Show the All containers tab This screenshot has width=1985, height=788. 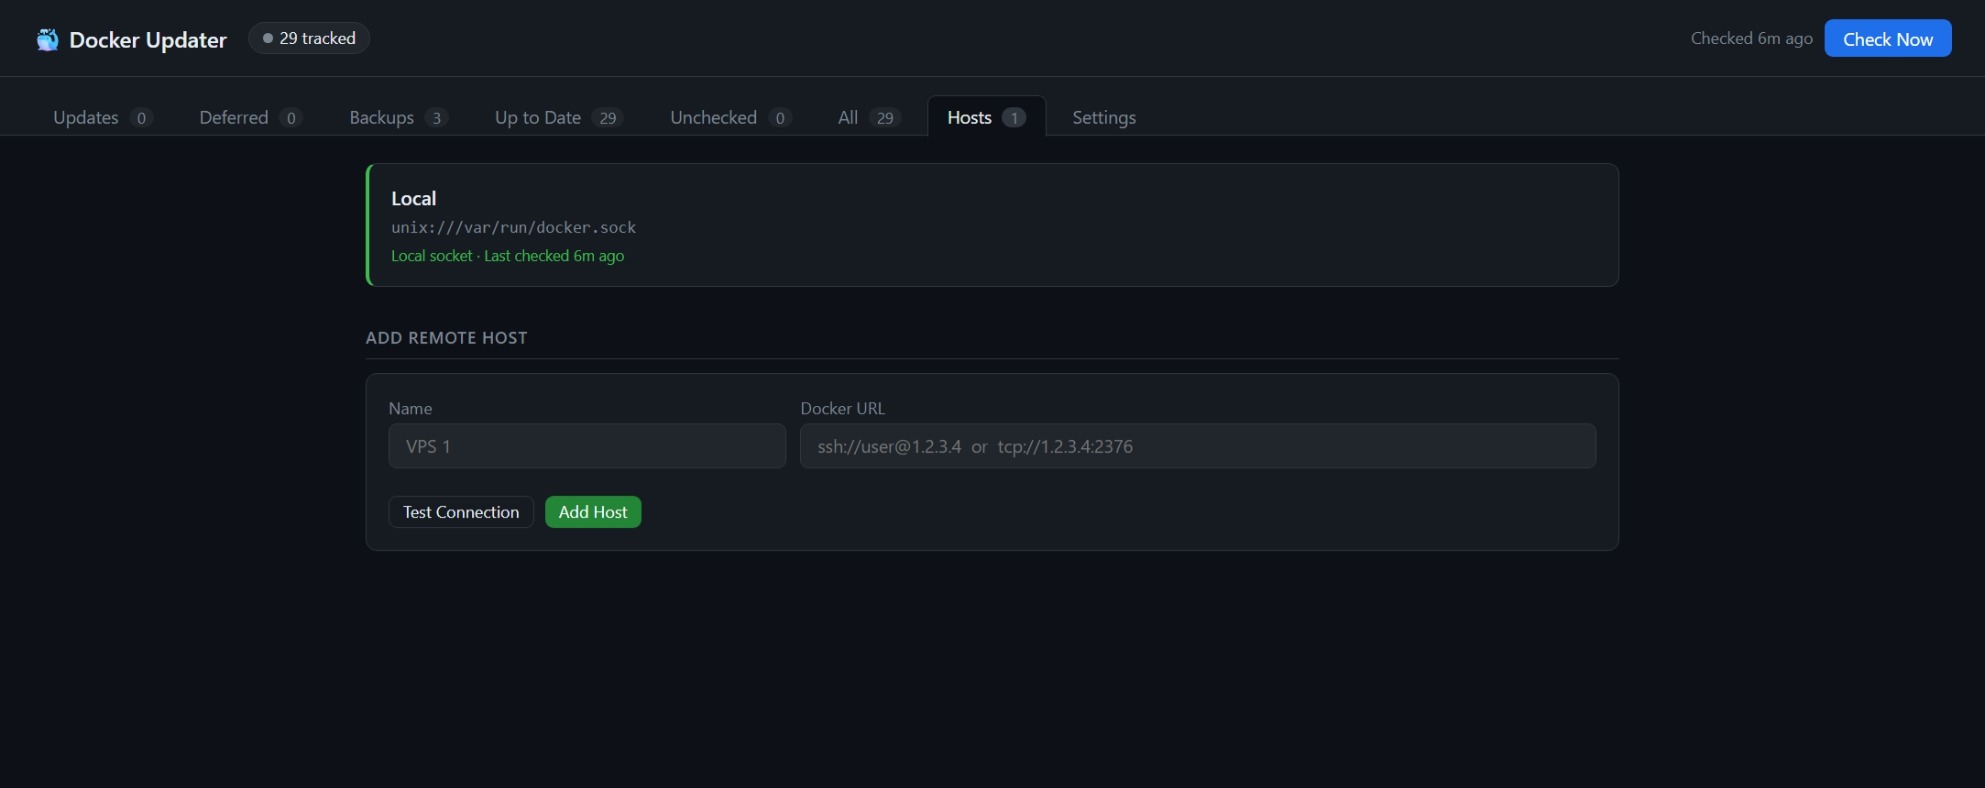[869, 117]
